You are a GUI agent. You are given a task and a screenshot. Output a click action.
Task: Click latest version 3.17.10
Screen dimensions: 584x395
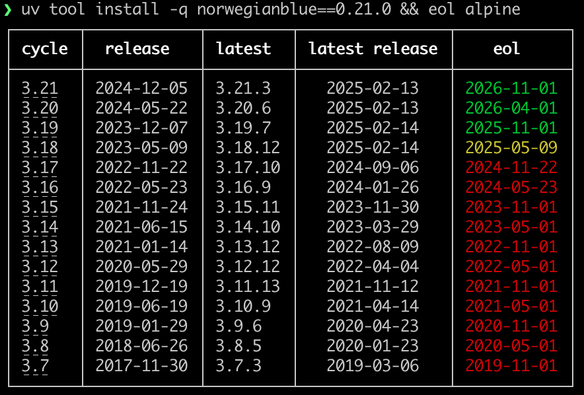[x=248, y=168]
